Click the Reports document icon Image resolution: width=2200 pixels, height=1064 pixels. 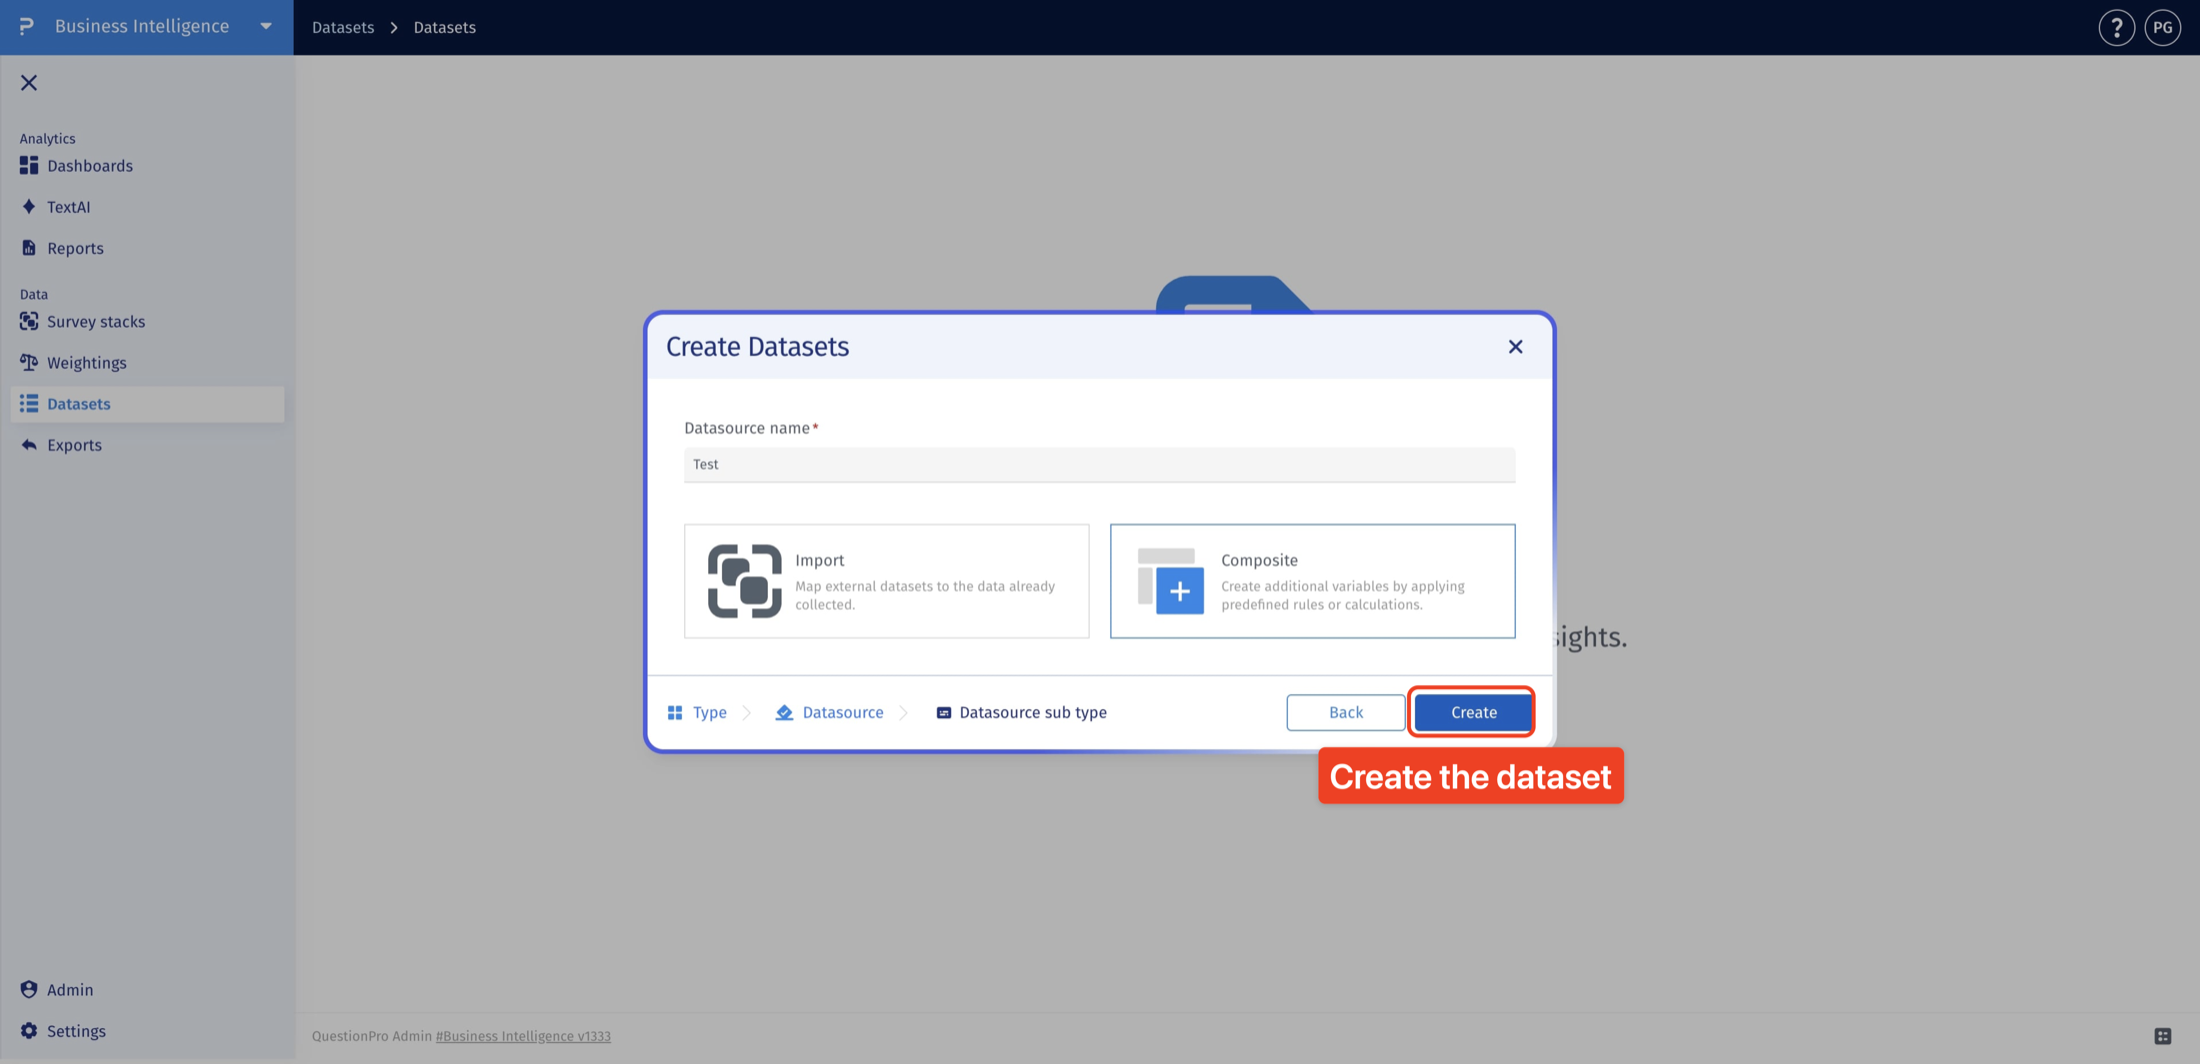[29, 248]
